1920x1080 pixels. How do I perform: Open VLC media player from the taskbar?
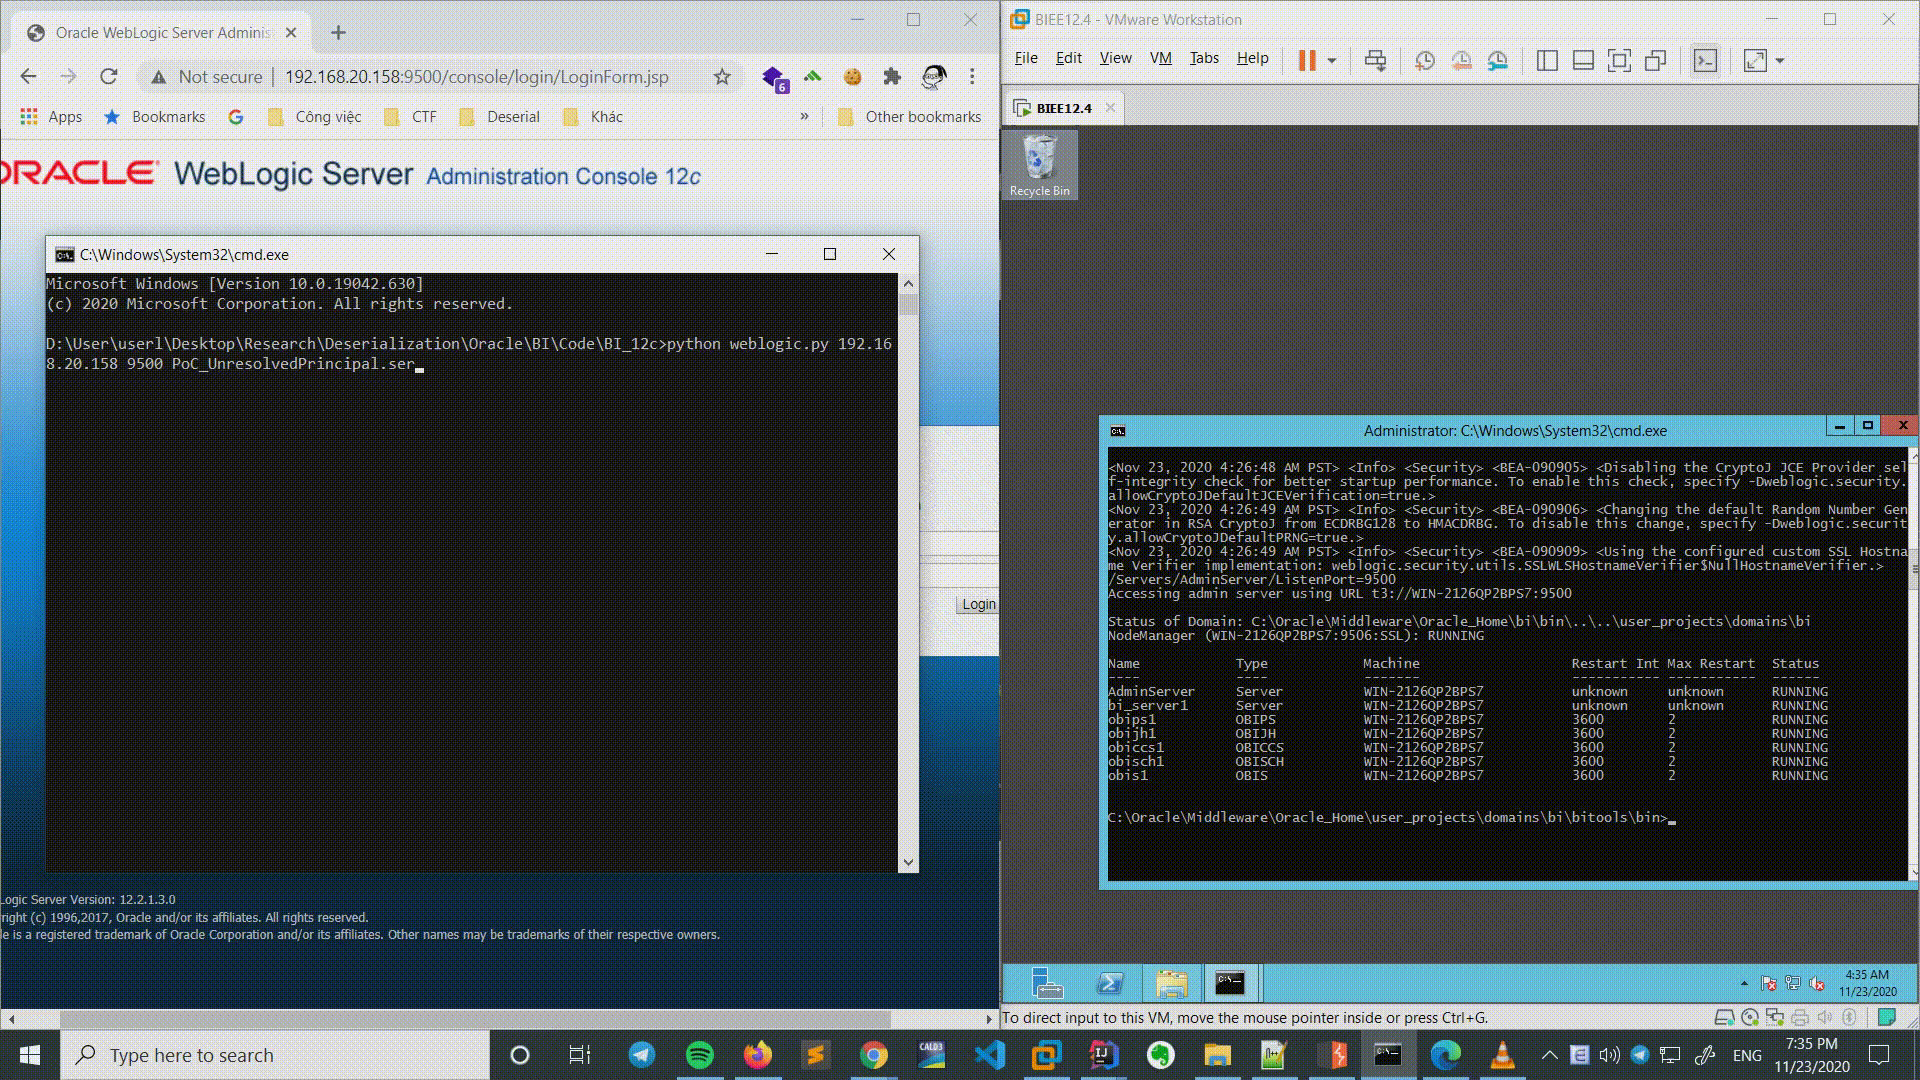[1502, 1055]
